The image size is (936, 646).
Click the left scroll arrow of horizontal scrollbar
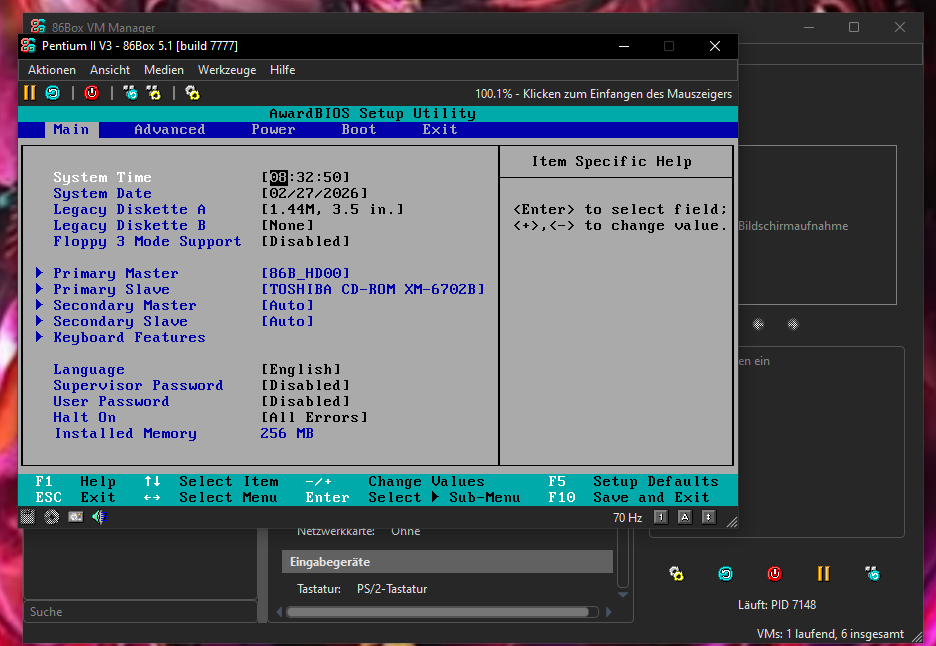(279, 612)
